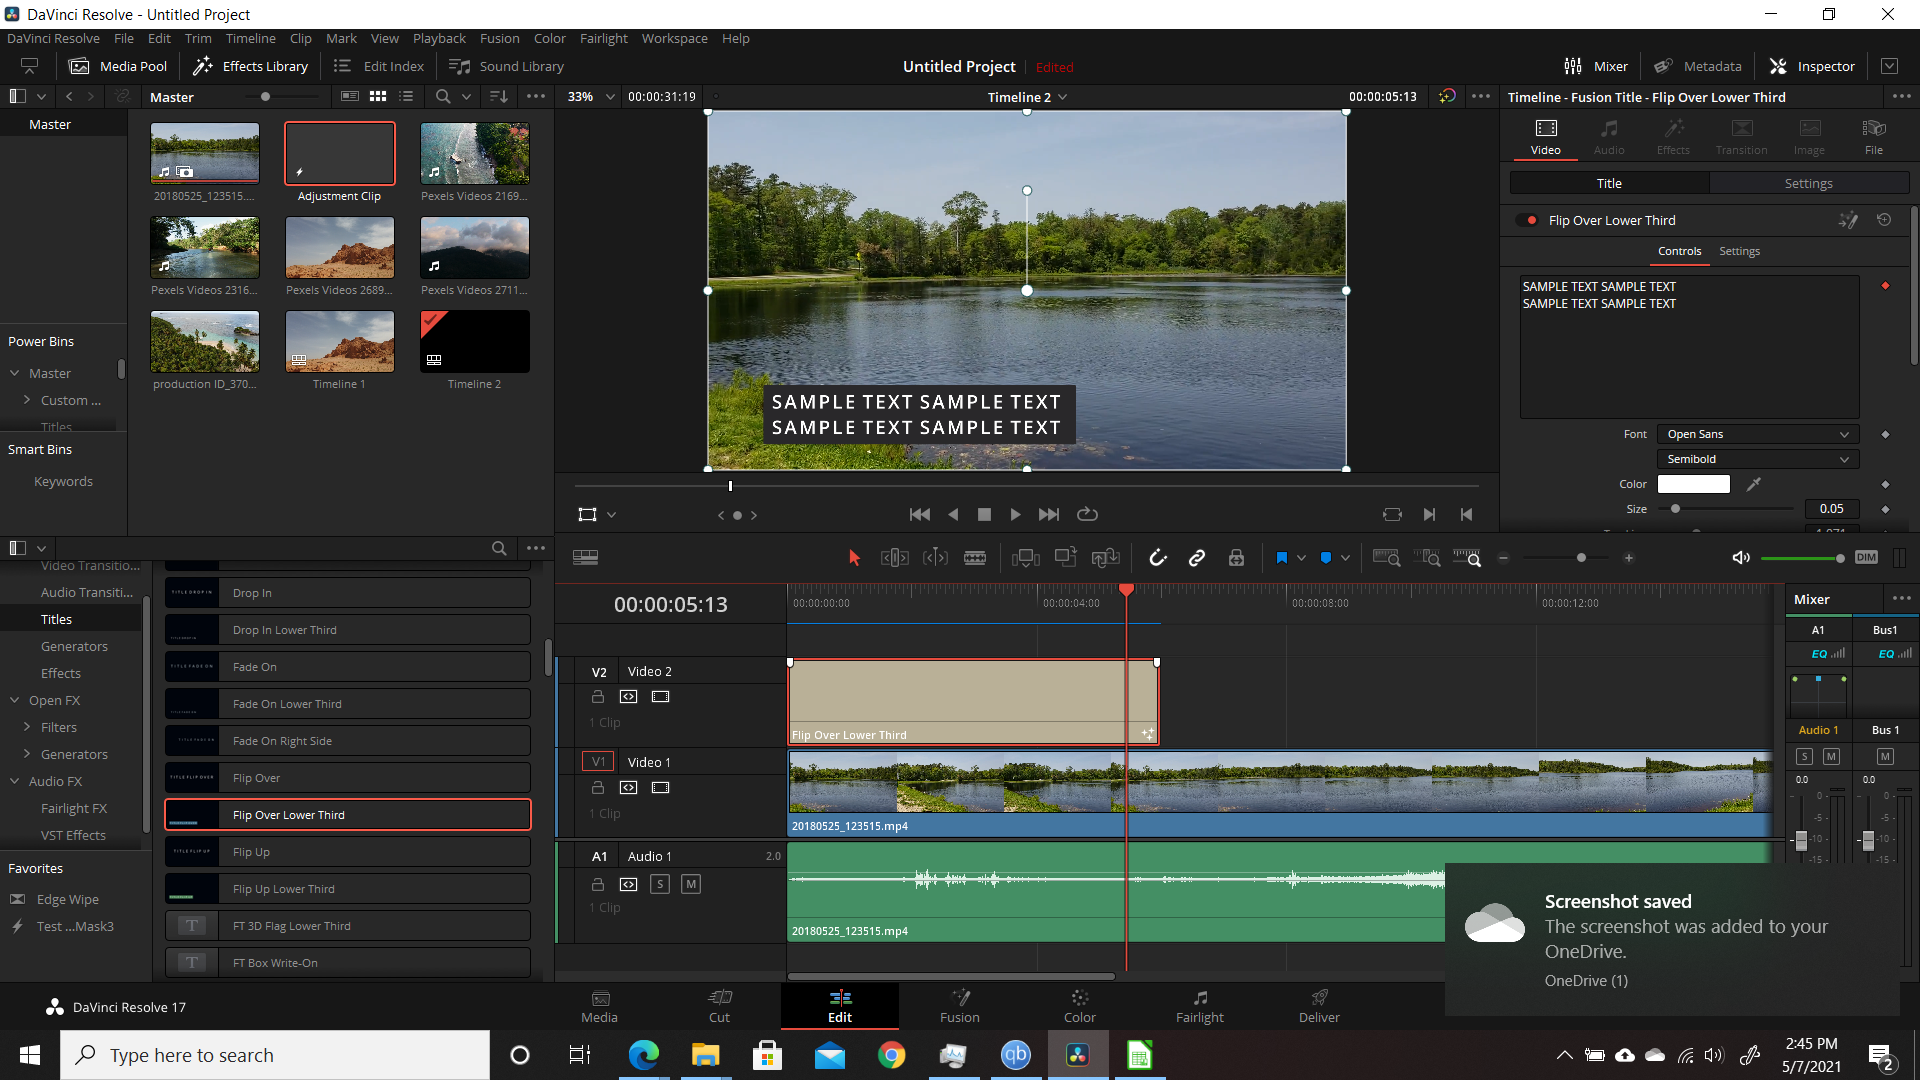This screenshot has height=1080, width=1920.
Task: Open the Sound Library panel
Action: coord(507,66)
